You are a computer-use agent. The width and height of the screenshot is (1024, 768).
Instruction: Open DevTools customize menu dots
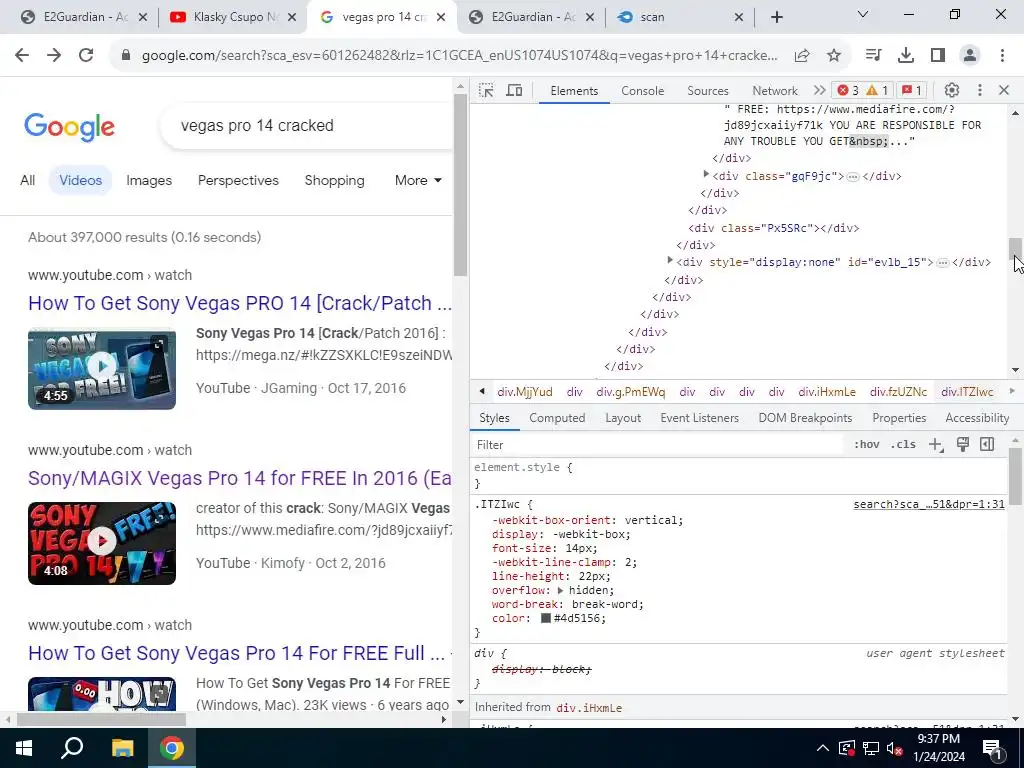click(980, 90)
